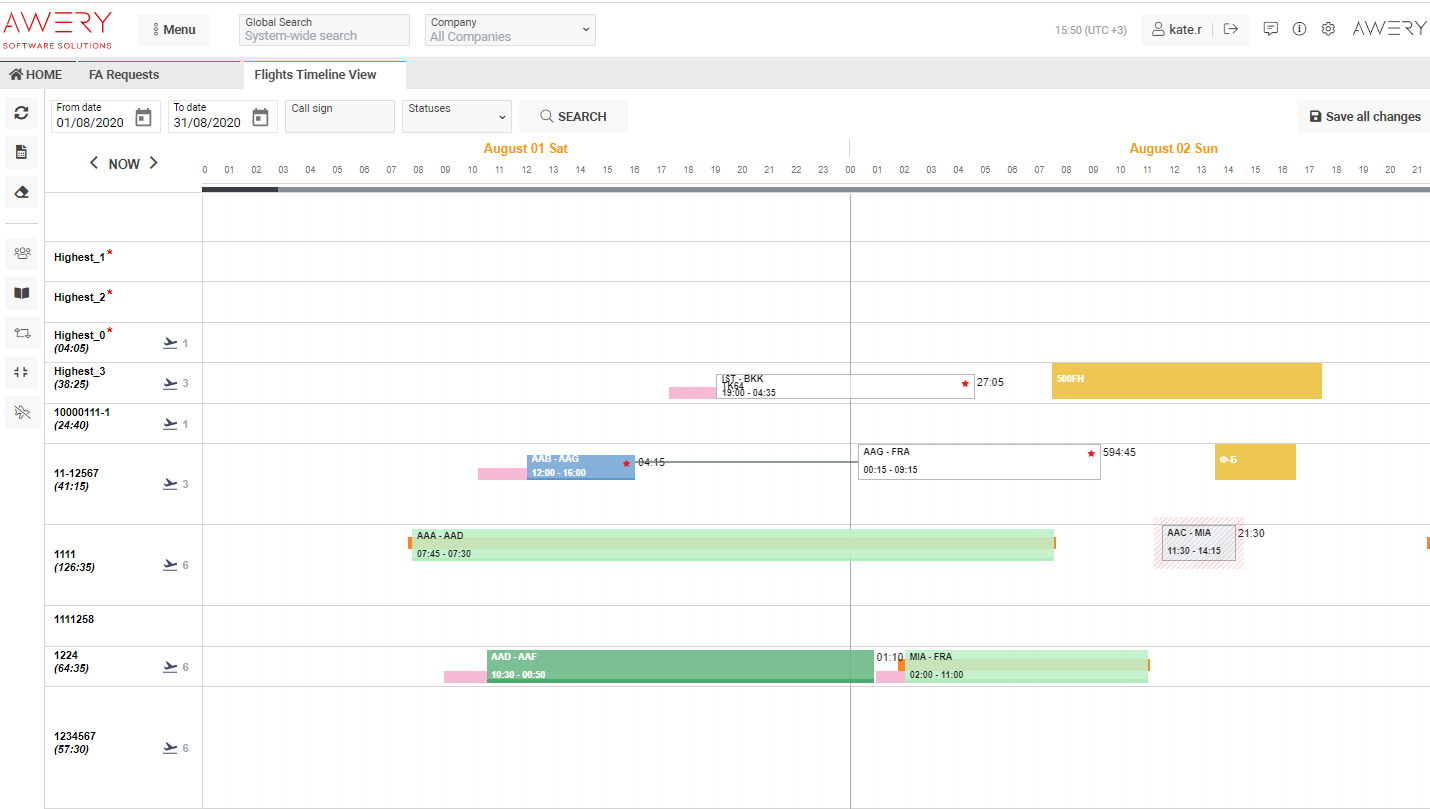
Task: Click the logout arrow icon next to kate.r
Action: 1231,29
